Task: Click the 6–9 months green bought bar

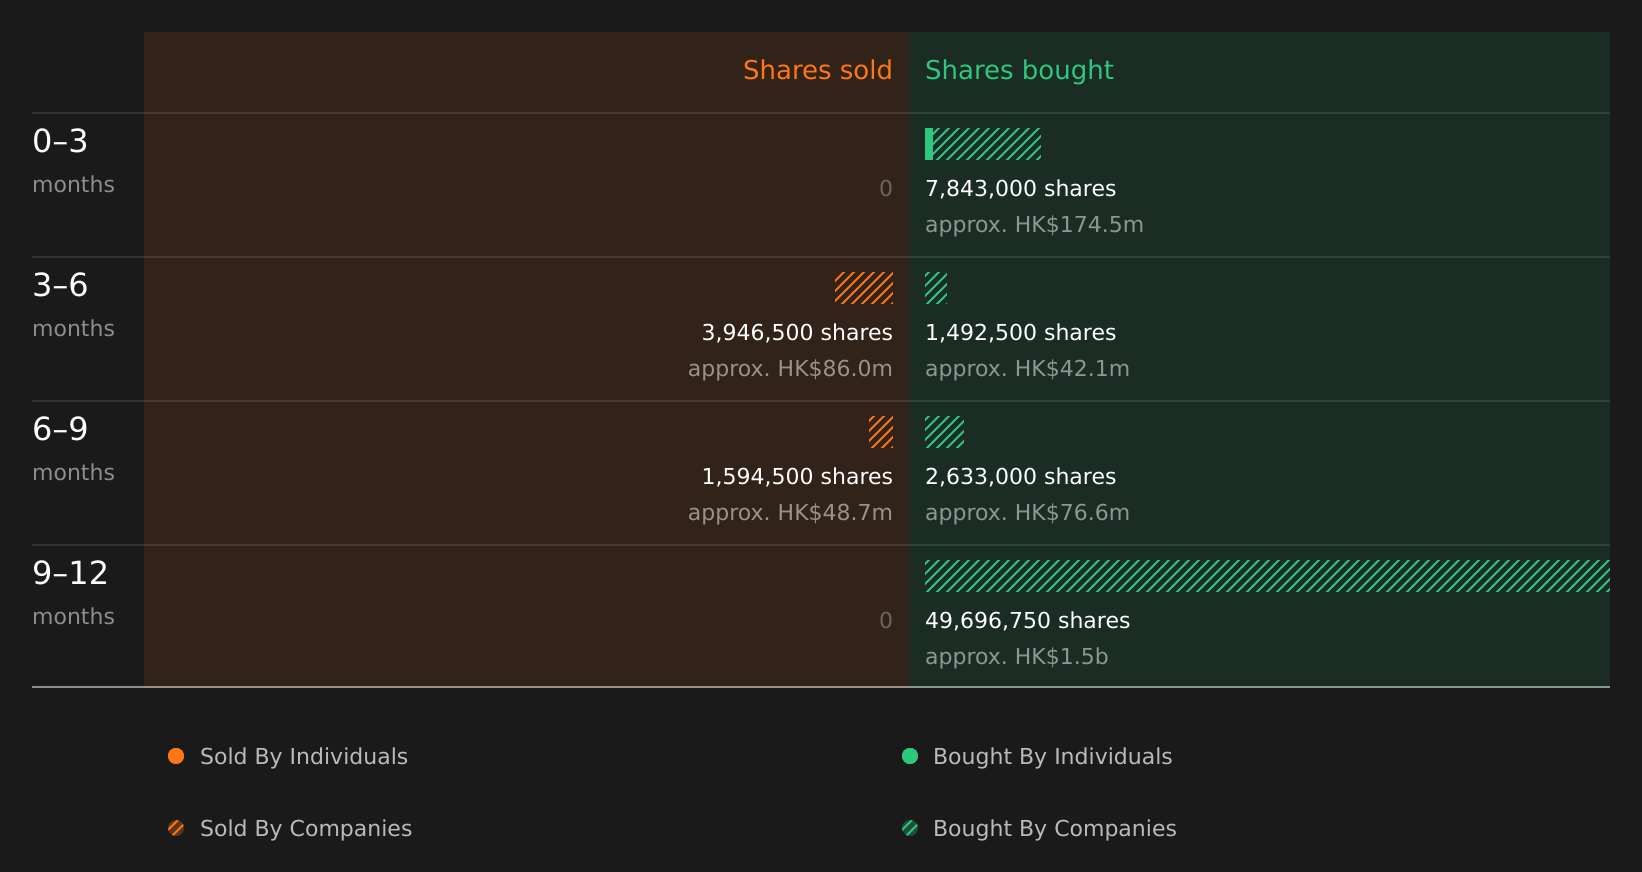Action: click(944, 432)
